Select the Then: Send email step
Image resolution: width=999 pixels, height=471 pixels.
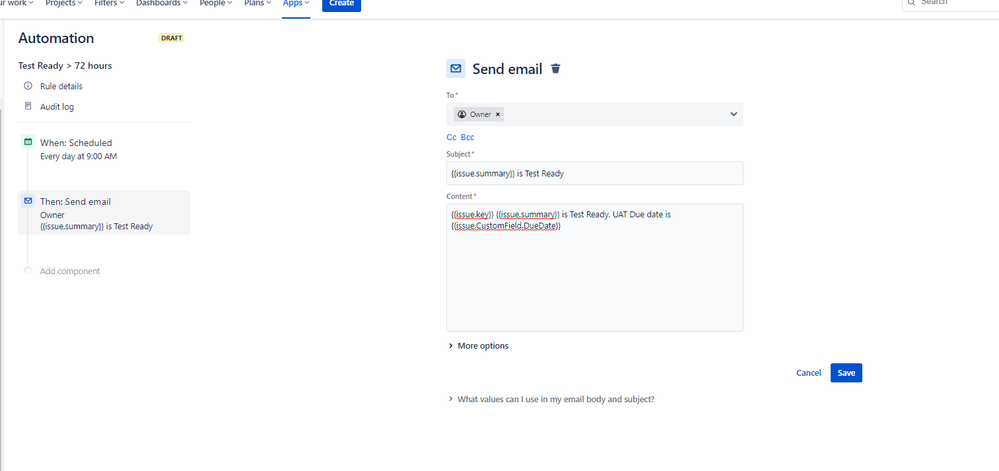point(104,213)
